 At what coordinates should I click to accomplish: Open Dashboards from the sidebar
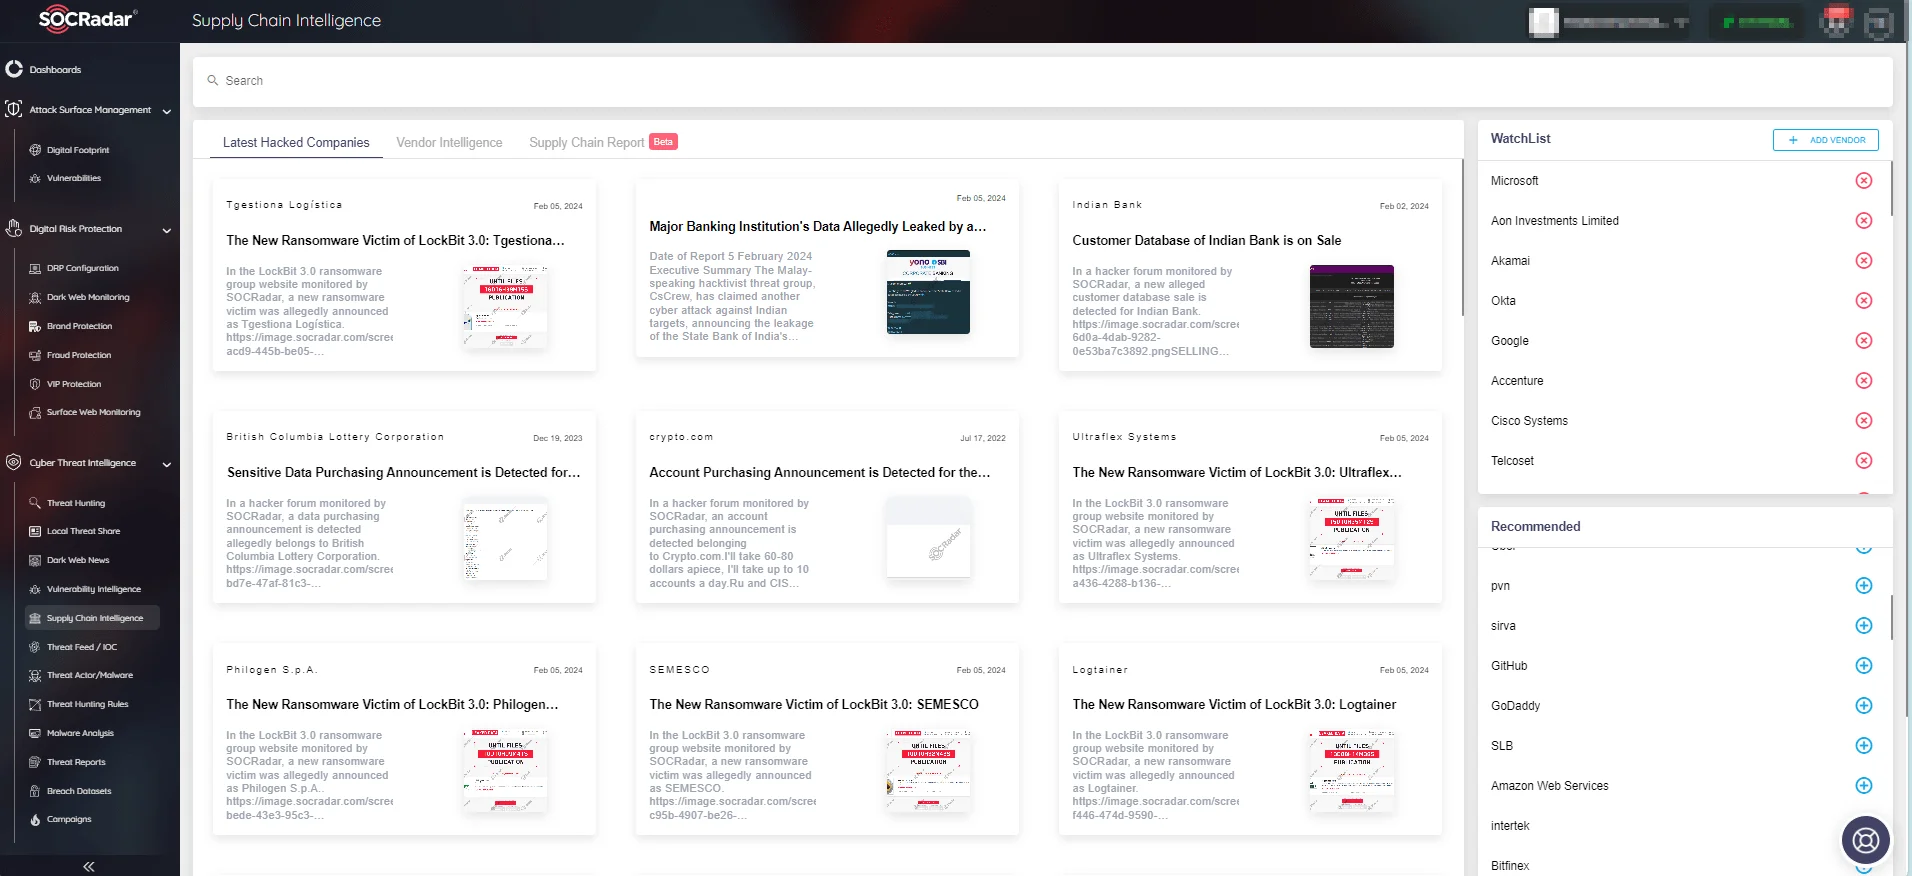click(x=55, y=70)
